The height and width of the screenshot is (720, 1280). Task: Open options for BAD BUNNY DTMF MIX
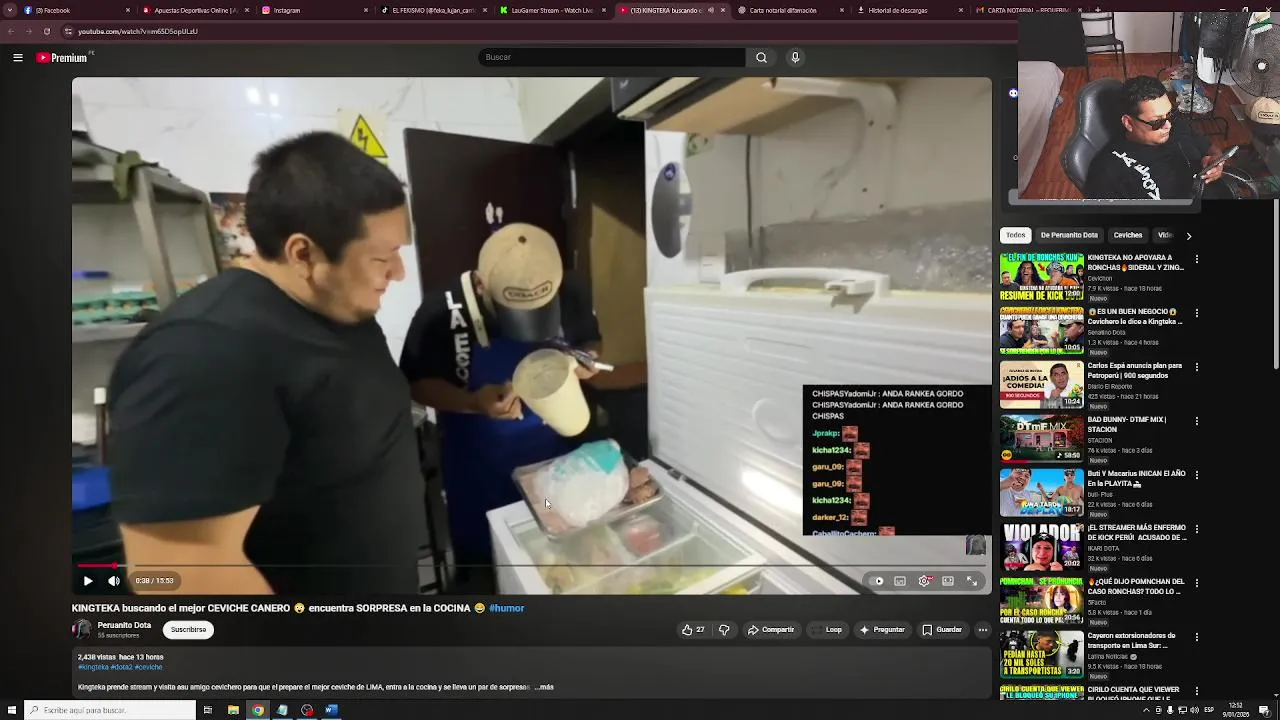1196,421
